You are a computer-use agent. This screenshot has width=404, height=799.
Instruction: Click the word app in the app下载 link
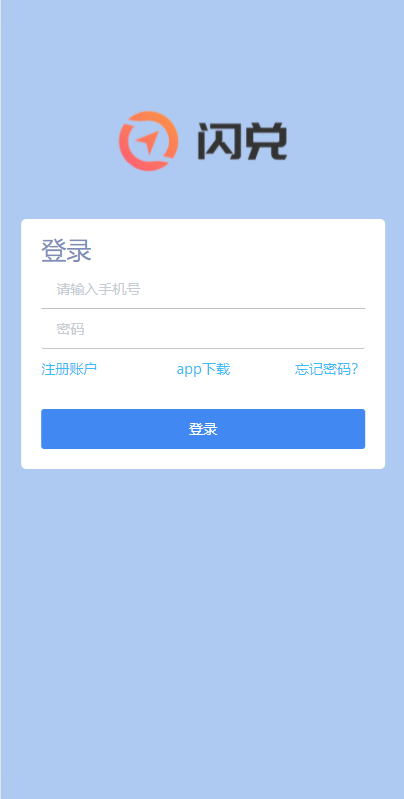[190, 370]
